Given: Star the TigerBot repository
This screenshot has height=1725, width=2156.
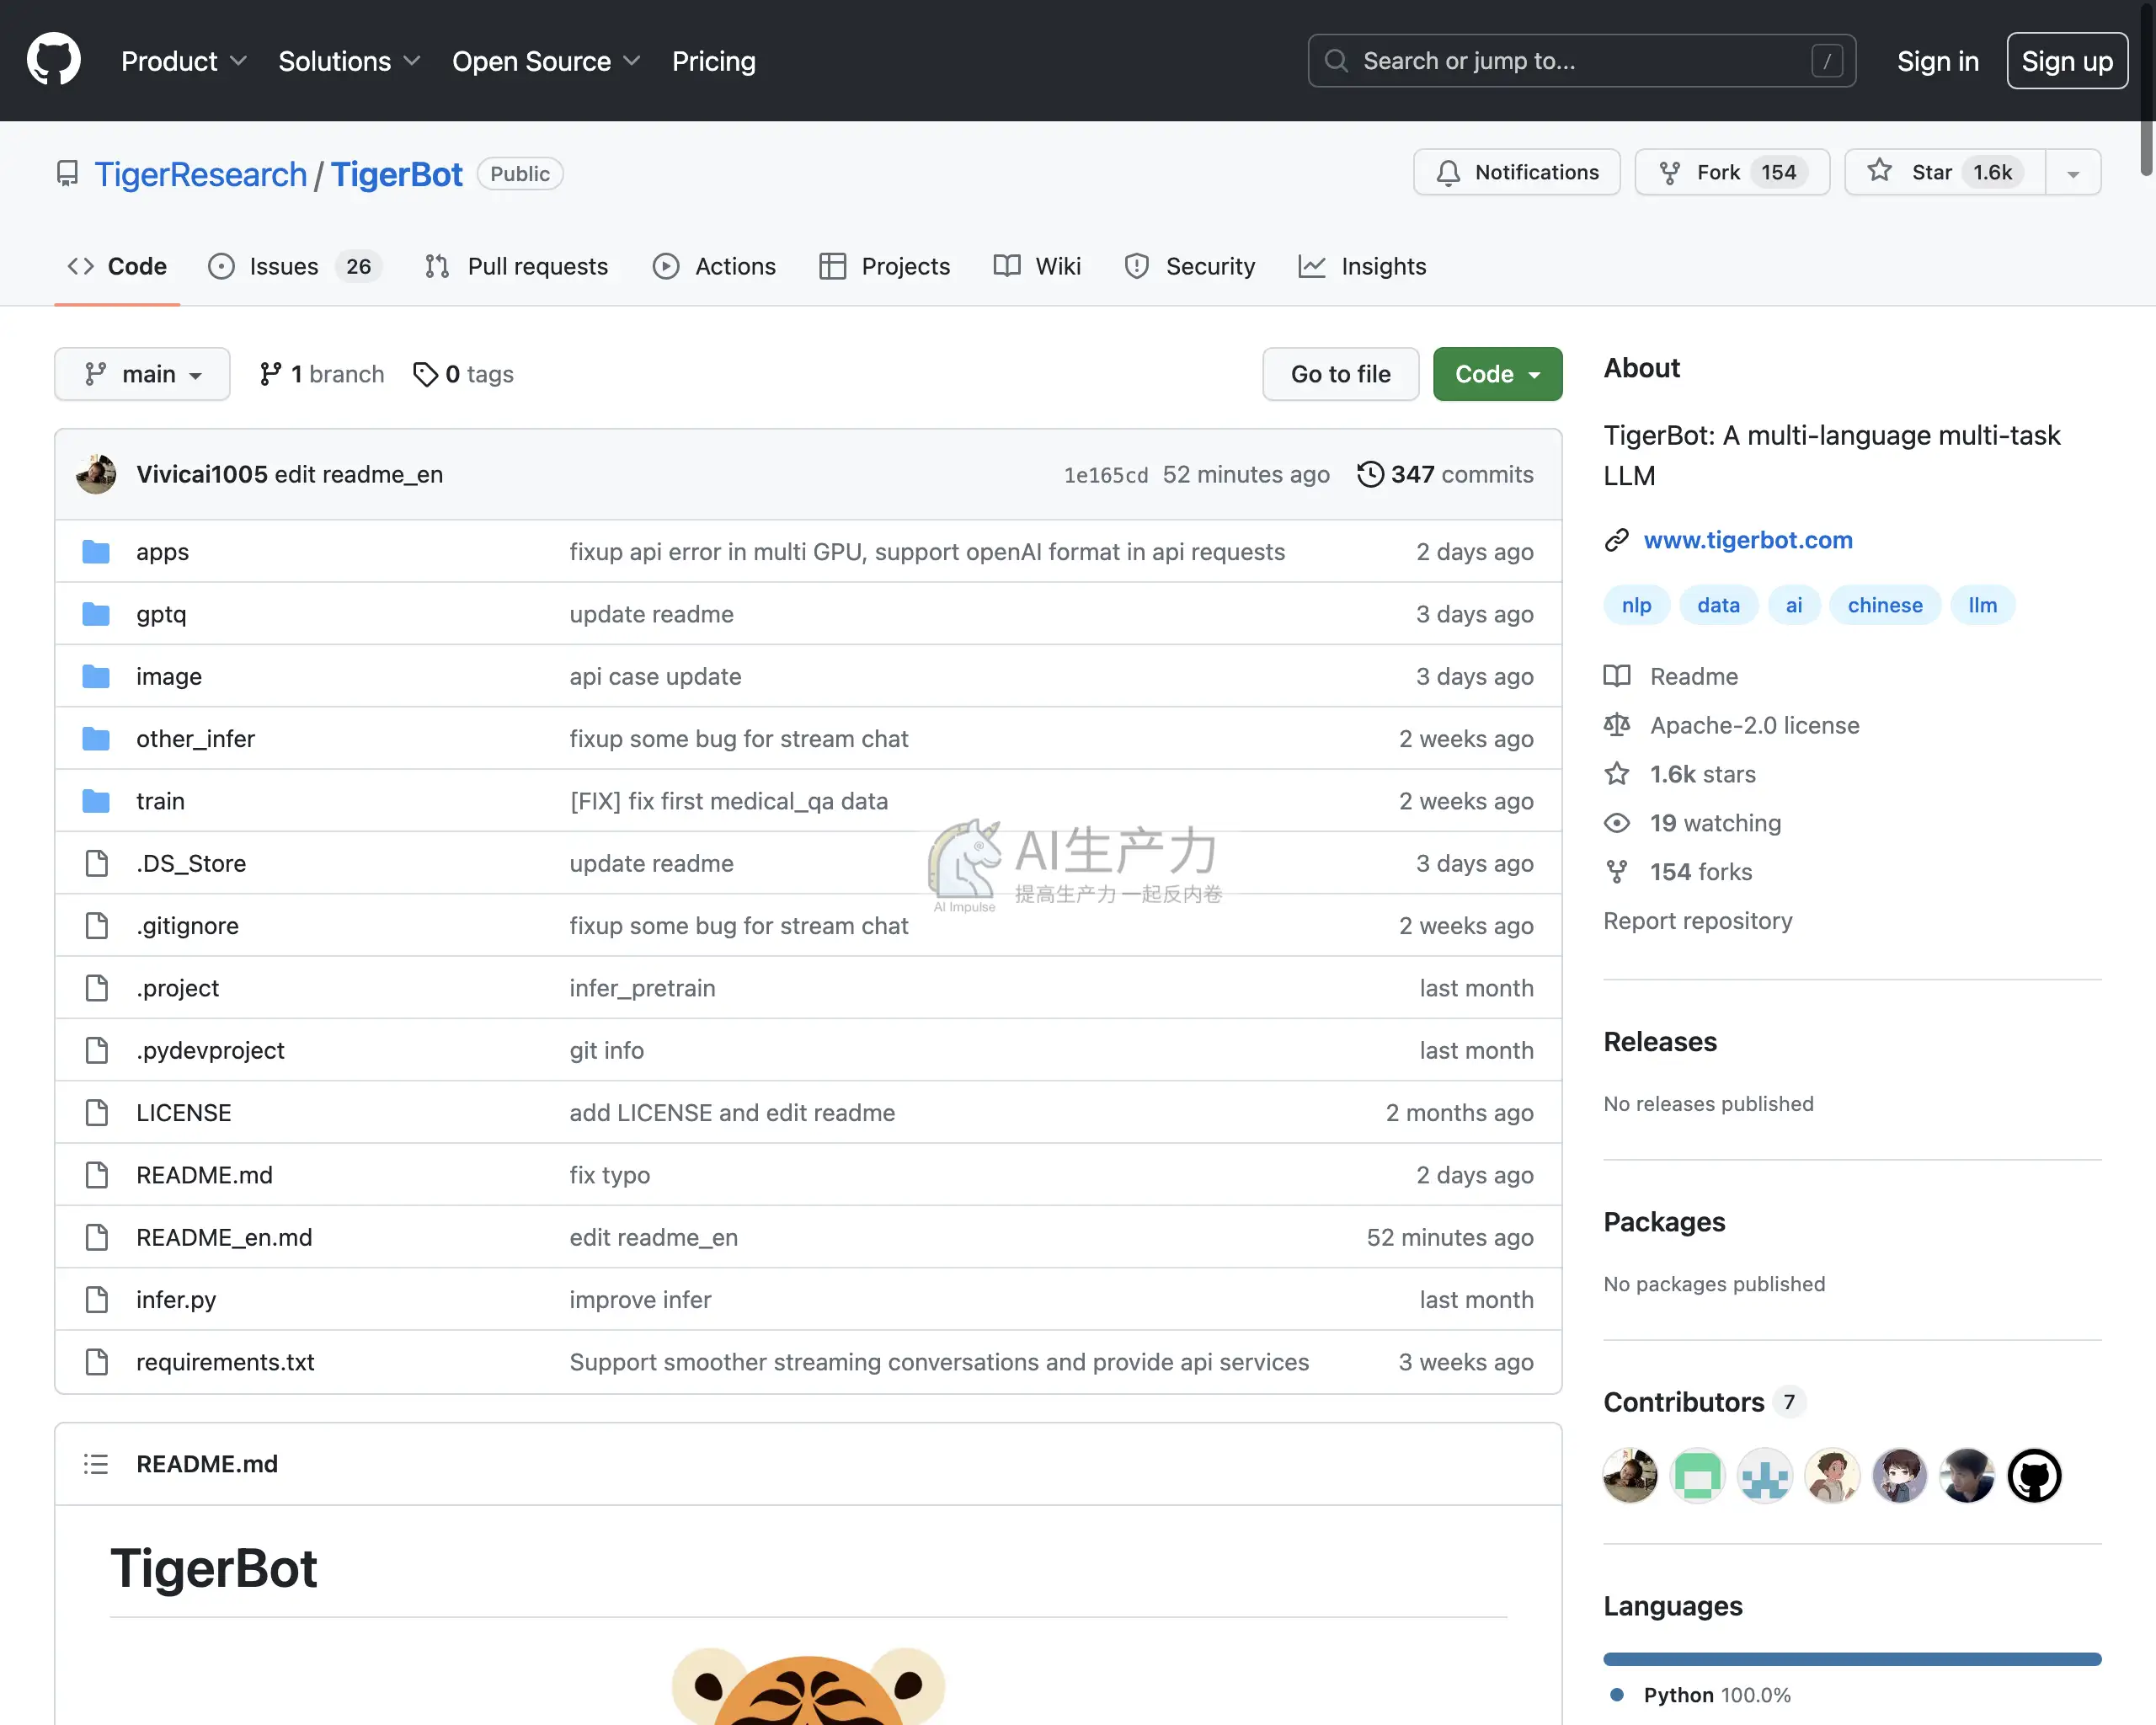Looking at the screenshot, I should click(1944, 172).
